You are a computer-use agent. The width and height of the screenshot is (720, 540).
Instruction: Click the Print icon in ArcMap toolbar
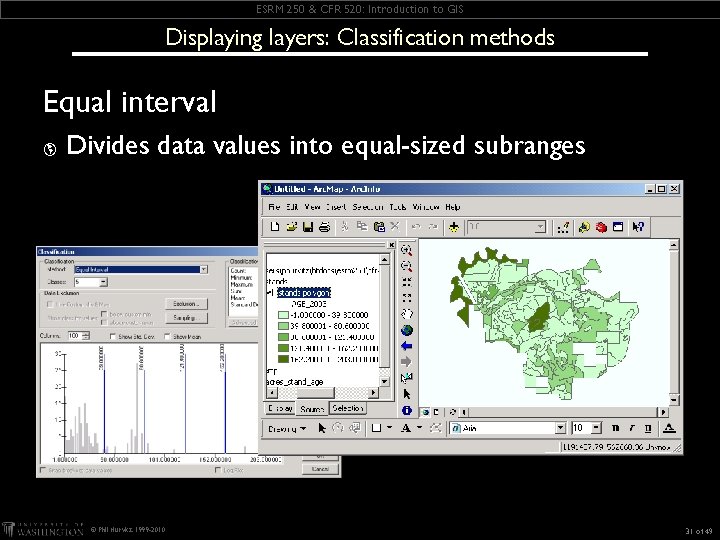(x=324, y=227)
